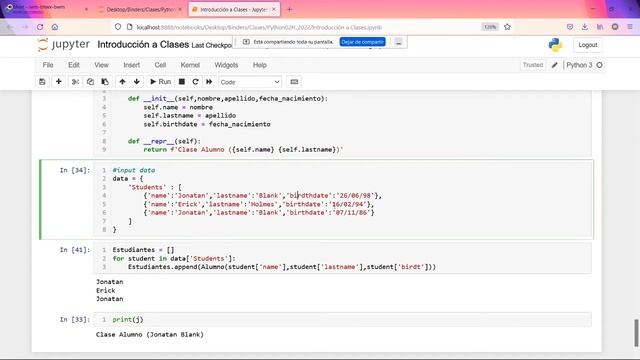The width and height of the screenshot is (640, 360).
Task: Open the Help menu
Action: click(260, 65)
